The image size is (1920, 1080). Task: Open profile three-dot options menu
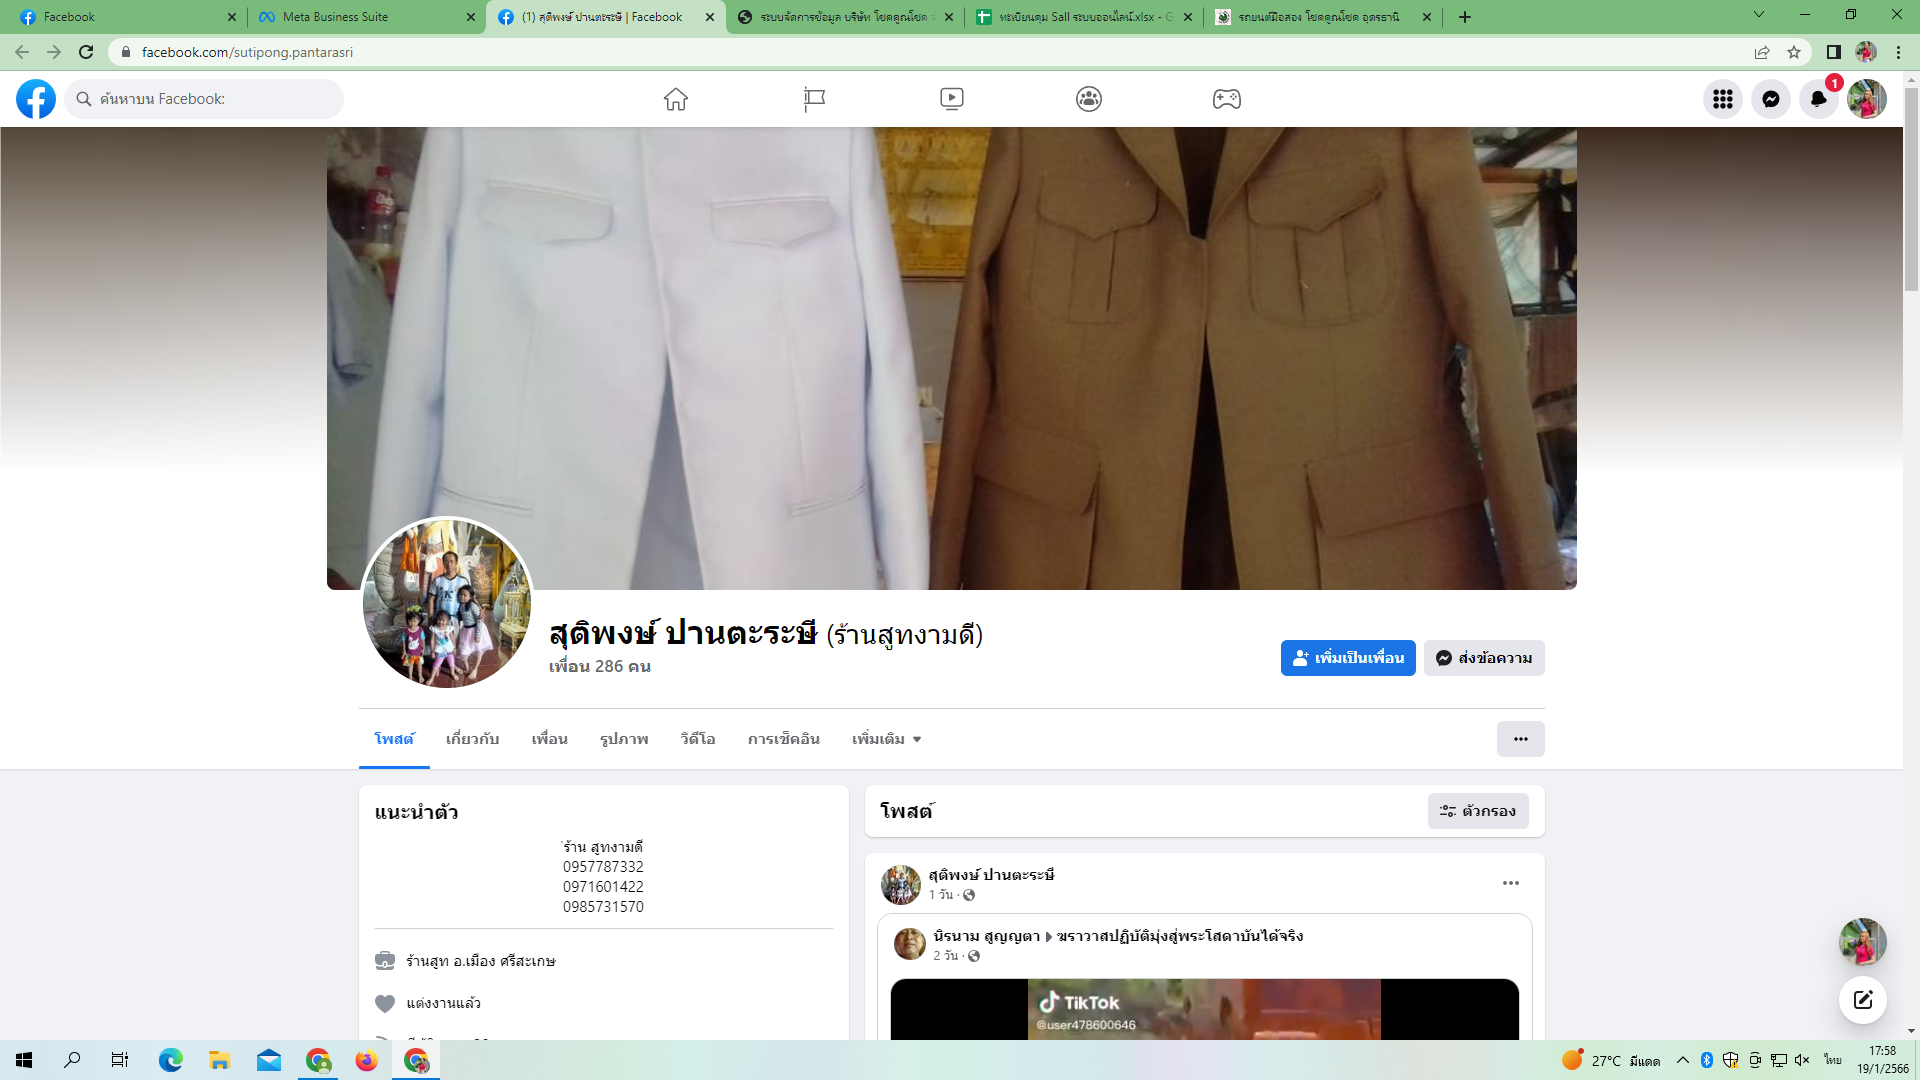pyautogui.click(x=1520, y=739)
